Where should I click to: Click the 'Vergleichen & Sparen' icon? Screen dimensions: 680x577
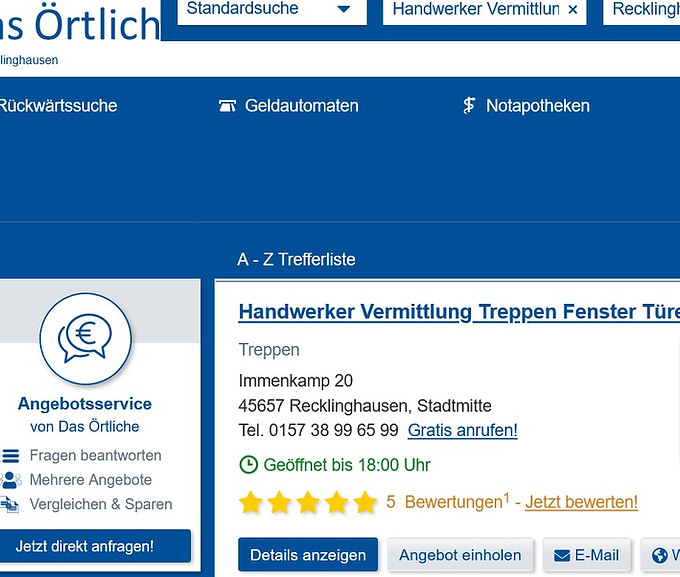9,505
